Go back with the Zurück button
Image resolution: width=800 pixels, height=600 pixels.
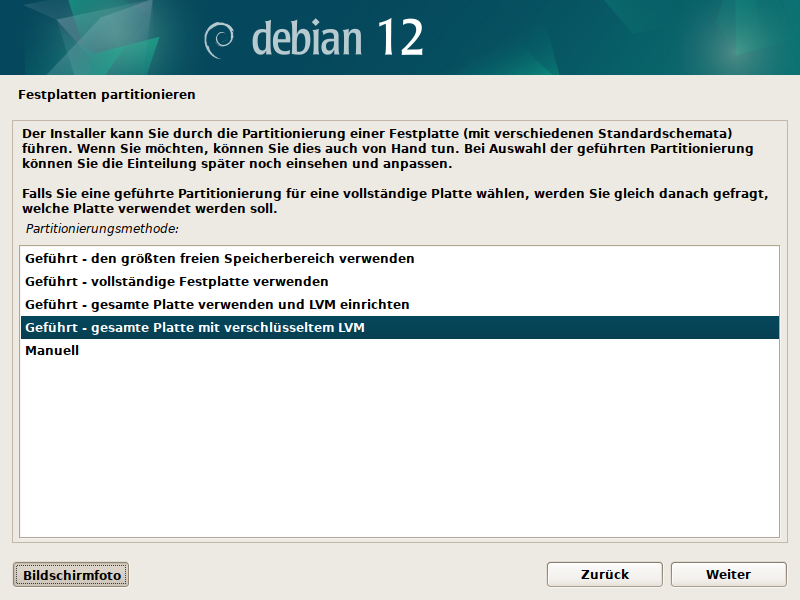click(x=604, y=574)
